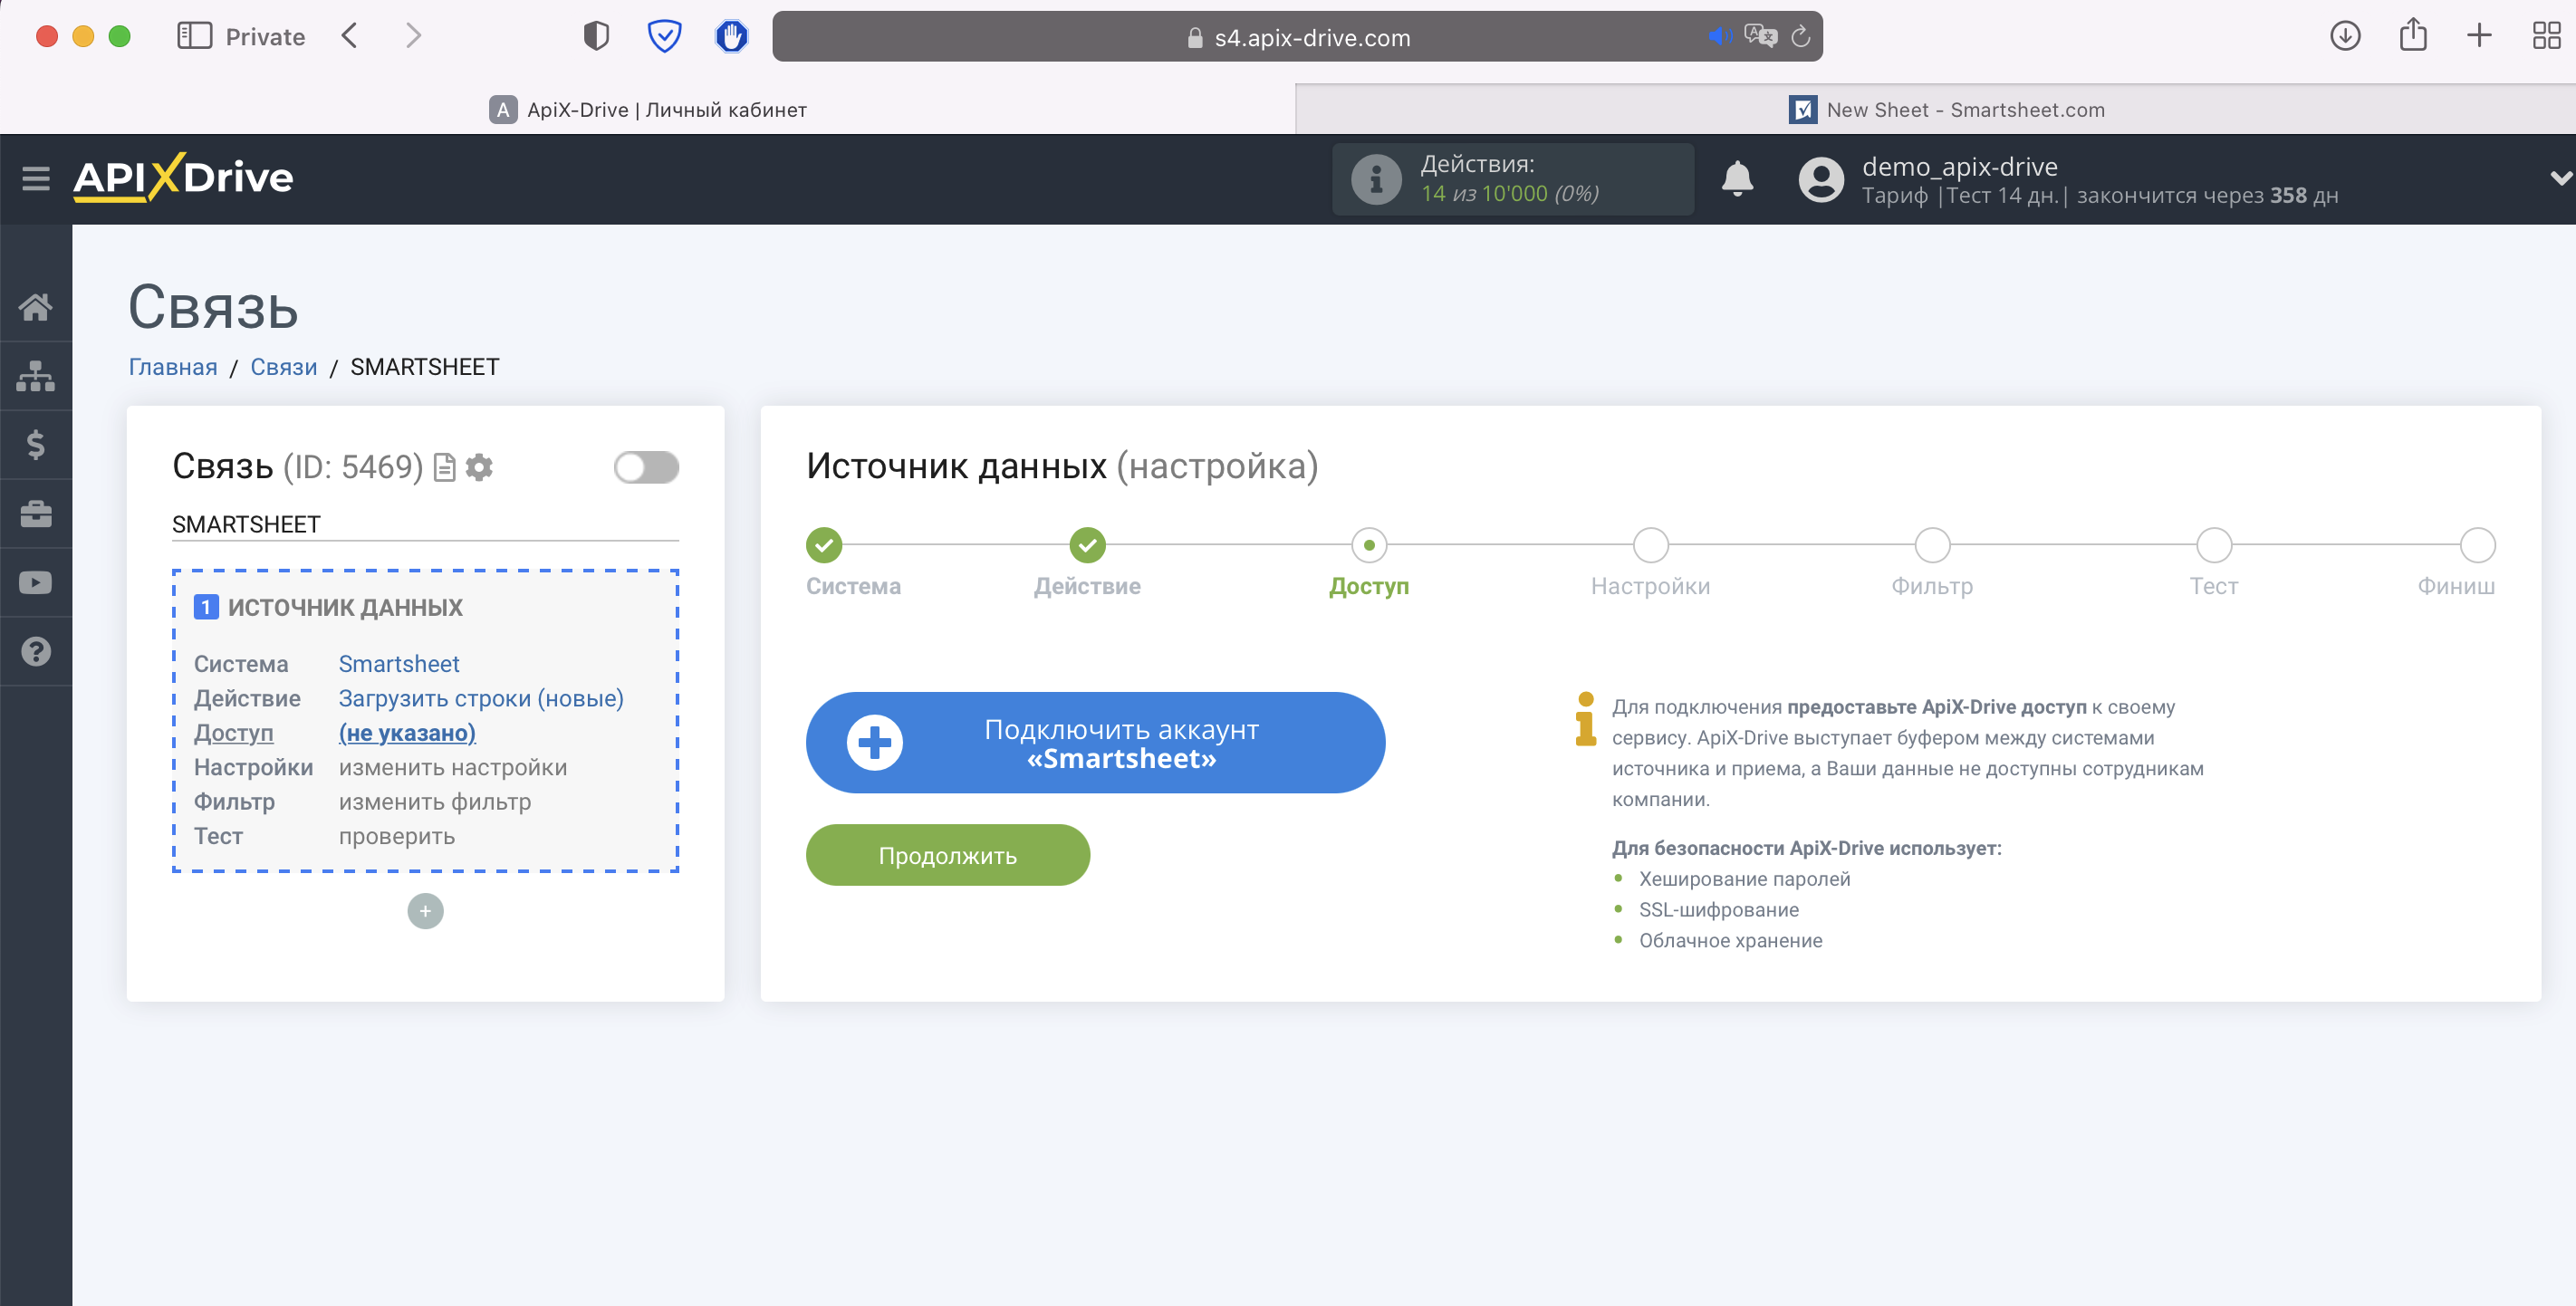This screenshot has height=1306, width=2576.
Task: Toggle Safari sidebar icon
Action: coord(194,37)
